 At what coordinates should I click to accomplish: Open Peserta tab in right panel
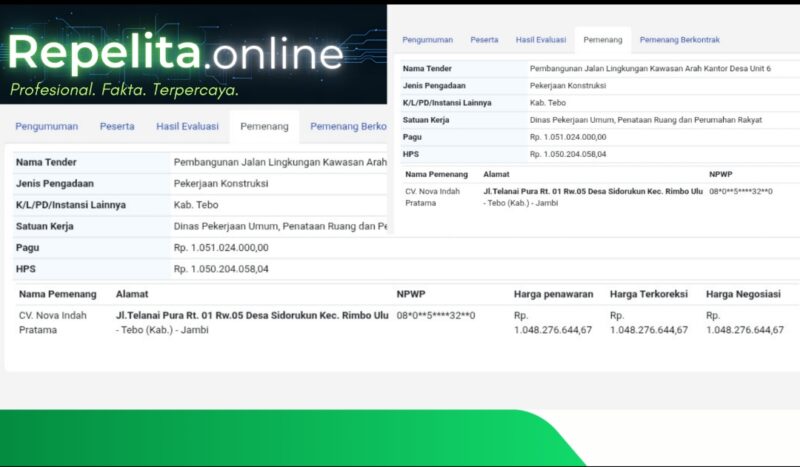point(484,40)
